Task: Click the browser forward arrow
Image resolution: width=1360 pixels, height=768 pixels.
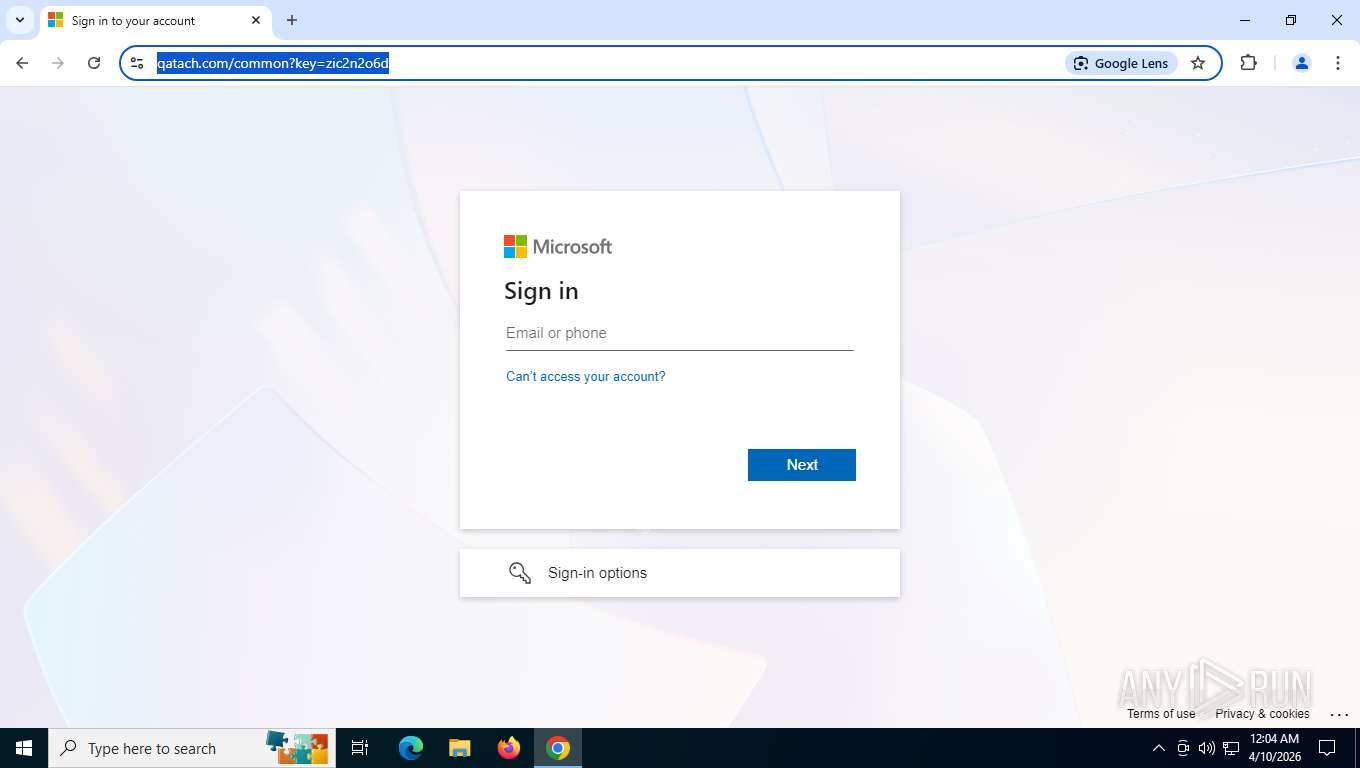Action: (58, 63)
